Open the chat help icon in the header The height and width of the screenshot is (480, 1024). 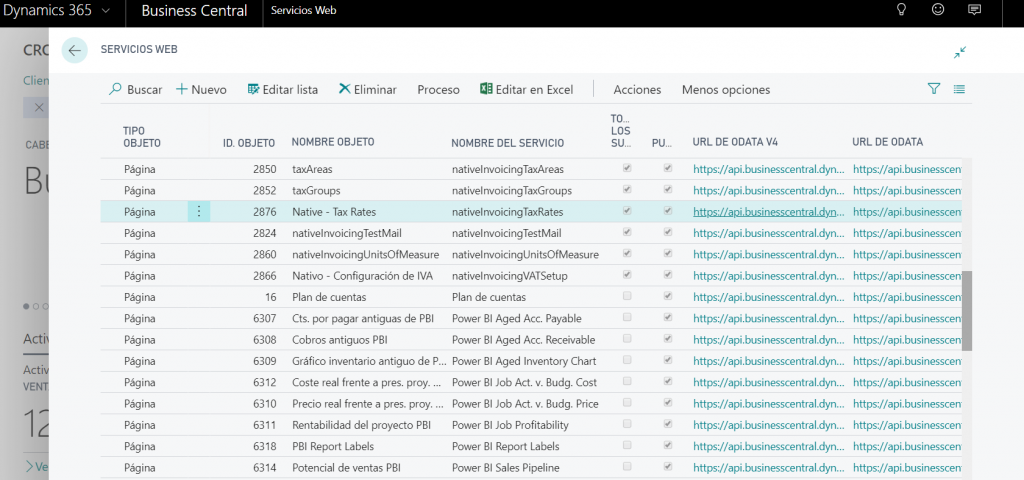coord(975,10)
